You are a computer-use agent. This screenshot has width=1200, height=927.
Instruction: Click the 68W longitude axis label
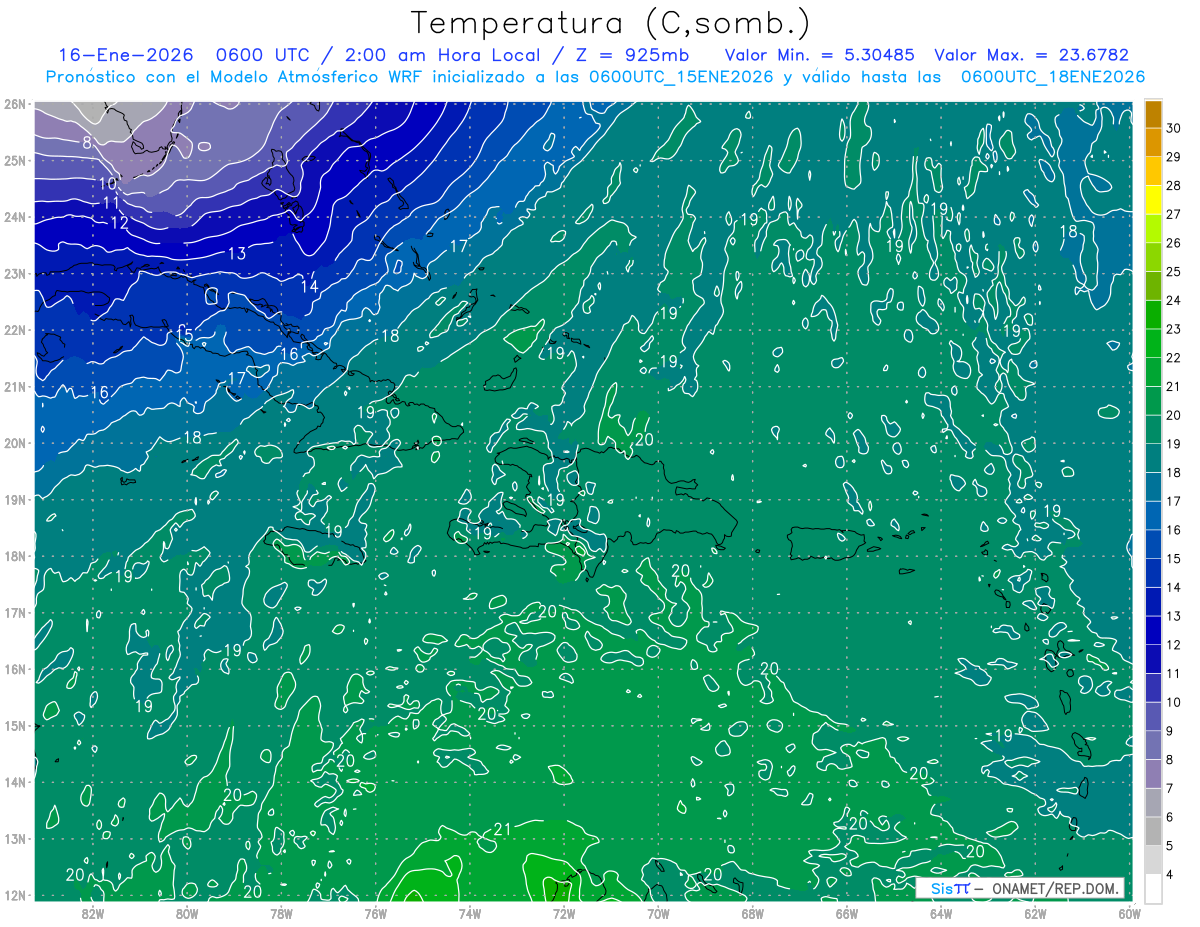[753, 913]
